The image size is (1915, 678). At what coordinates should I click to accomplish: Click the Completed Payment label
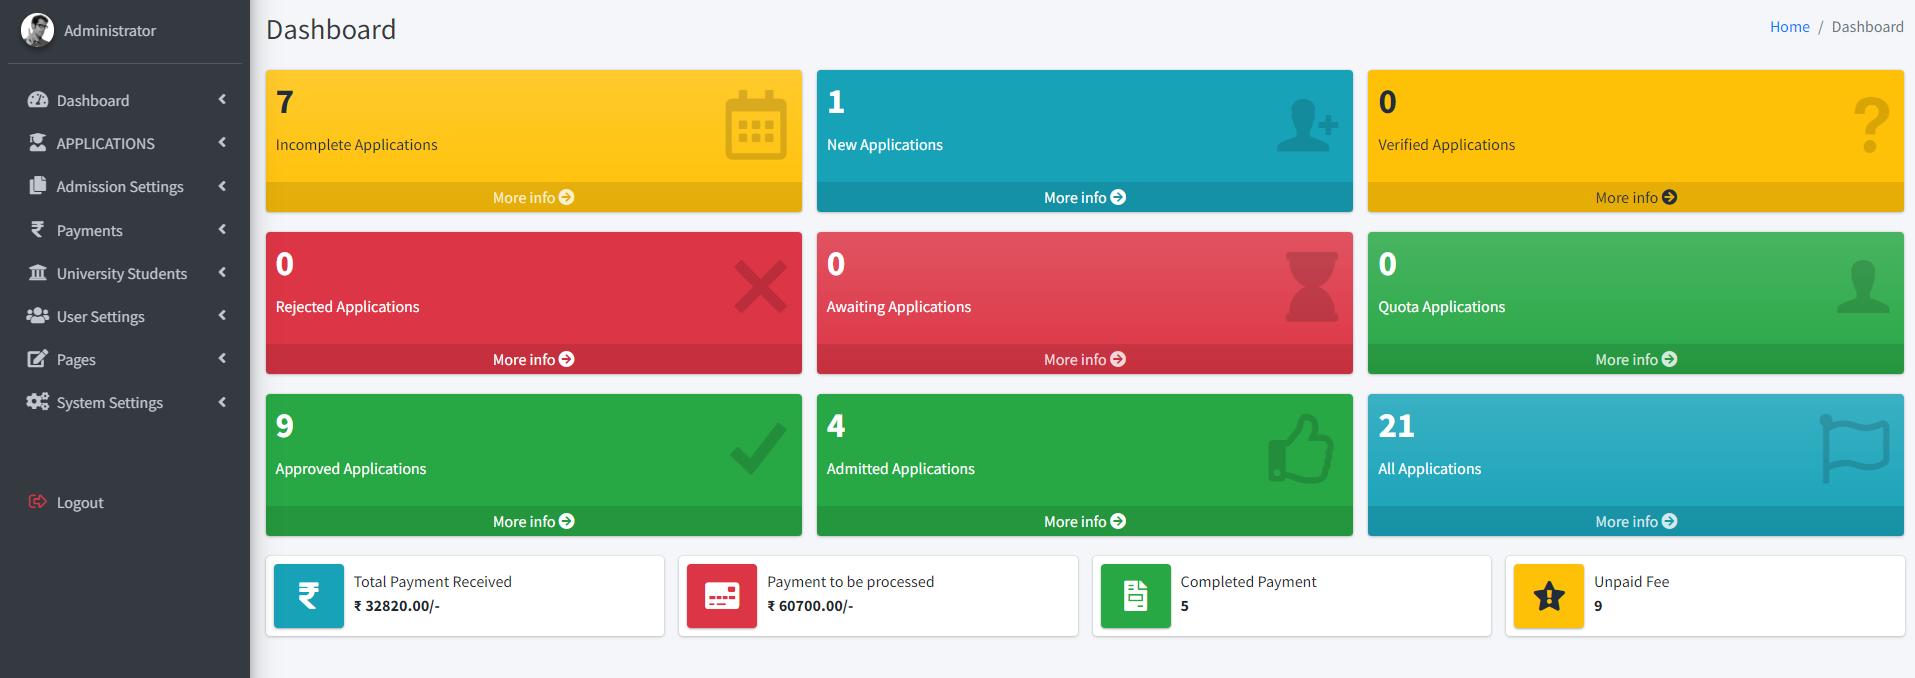tap(1248, 582)
